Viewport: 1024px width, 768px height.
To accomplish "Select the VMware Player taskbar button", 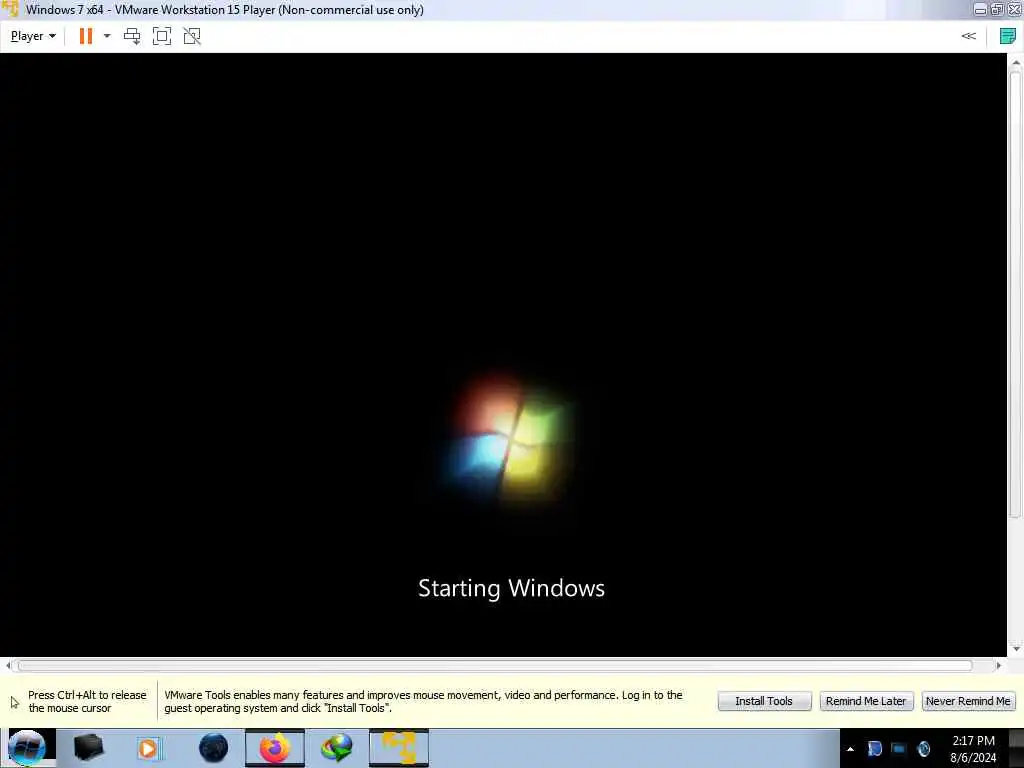I will coord(399,748).
